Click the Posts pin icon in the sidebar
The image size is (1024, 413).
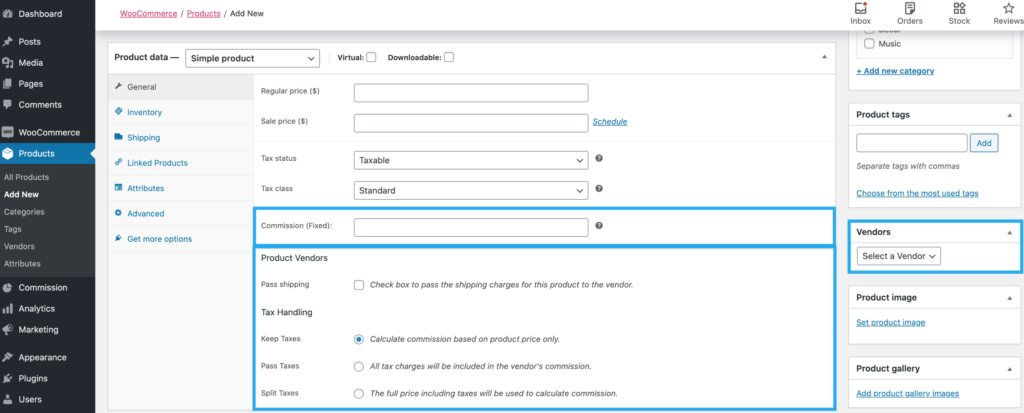8,42
